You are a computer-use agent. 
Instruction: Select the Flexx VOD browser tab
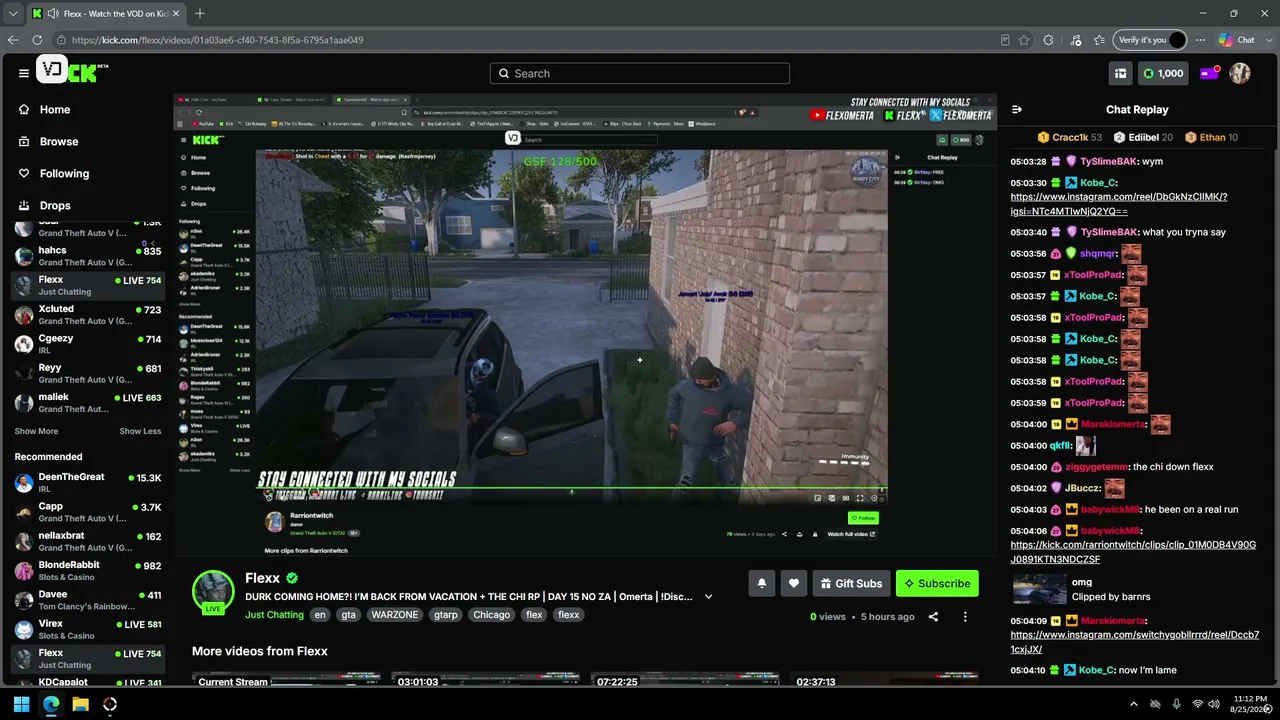[105, 14]
